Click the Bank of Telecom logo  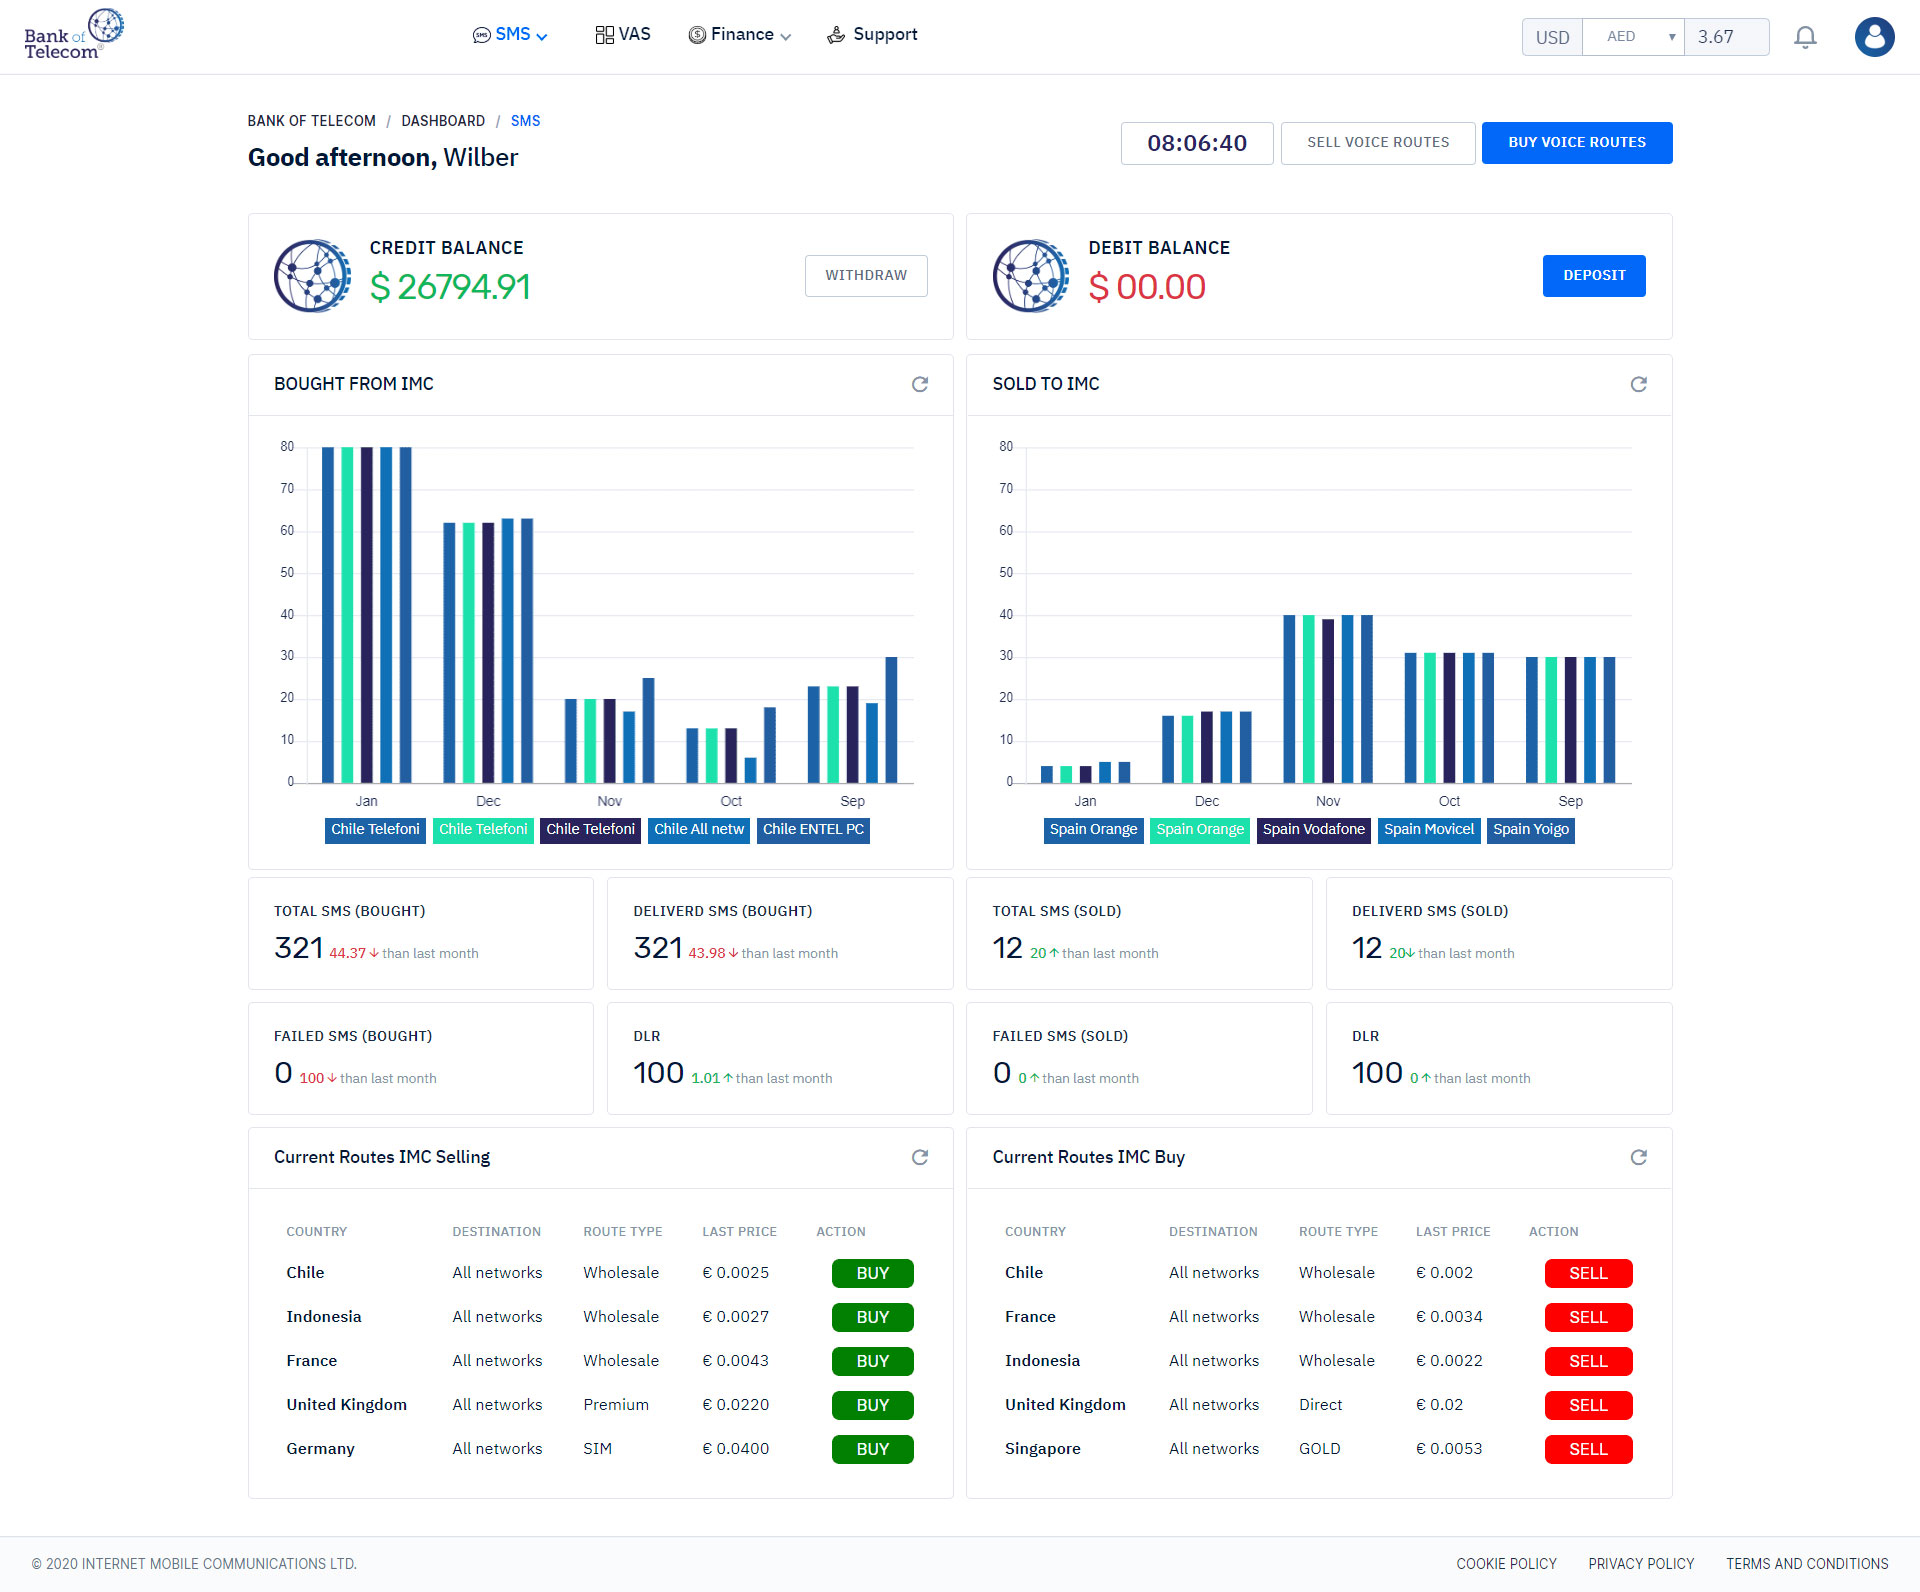73,35
